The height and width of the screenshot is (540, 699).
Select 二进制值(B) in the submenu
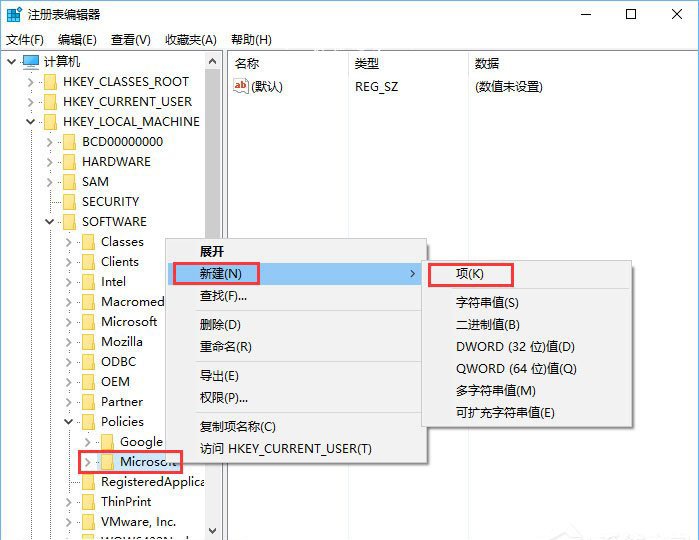coord(527,325)
